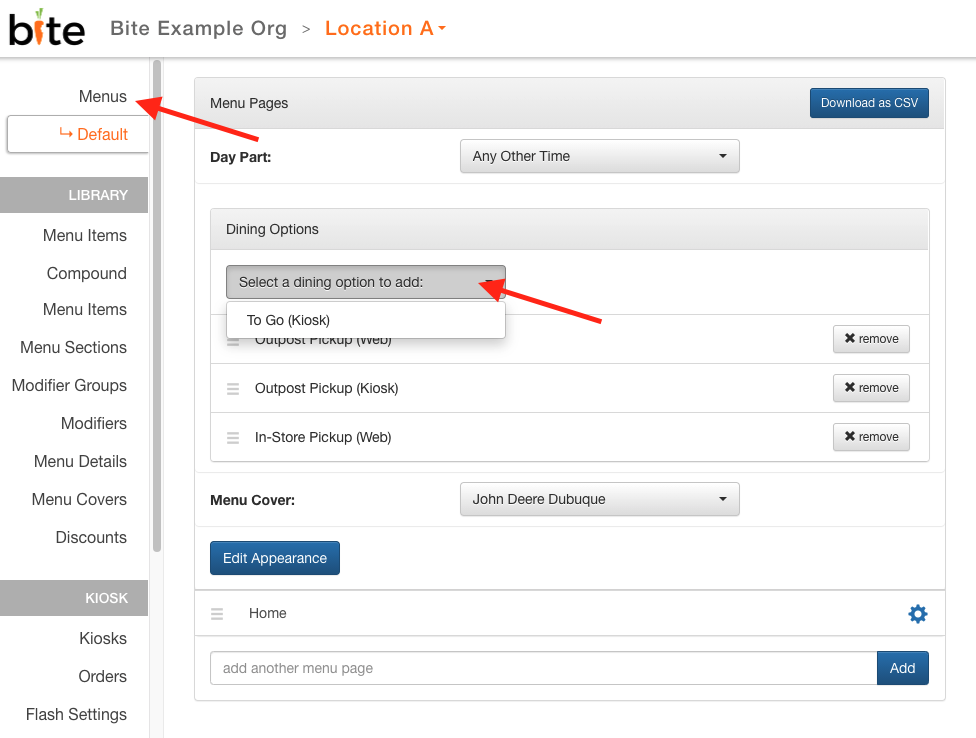Viewport: 976px width, 738px height.
Task: Click the sidebar vertical scrollbar
Action: tap(157, 306)
